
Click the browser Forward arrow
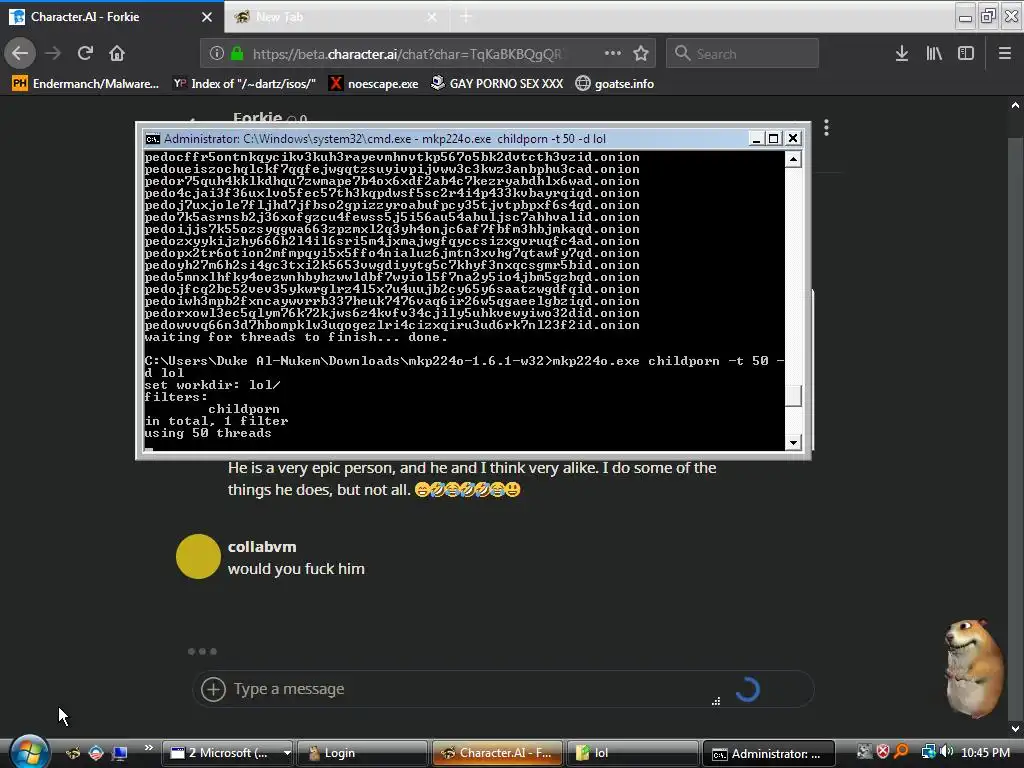point(53,53)
